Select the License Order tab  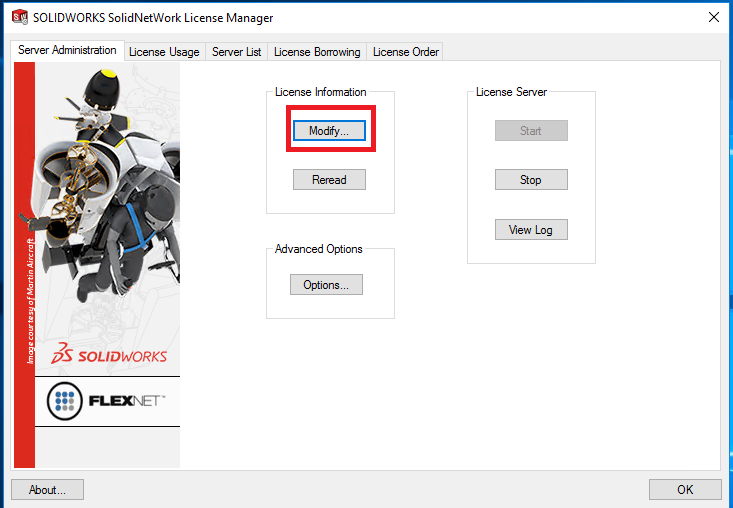[406, 52]
